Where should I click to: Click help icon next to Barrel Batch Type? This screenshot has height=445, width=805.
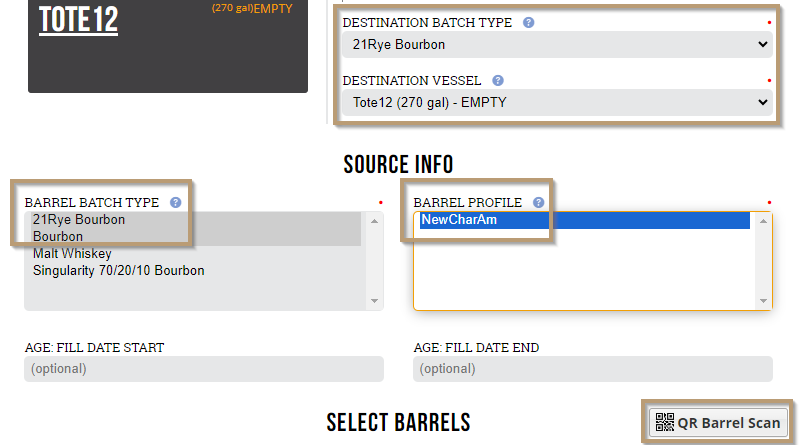click(x=176, y=202)
